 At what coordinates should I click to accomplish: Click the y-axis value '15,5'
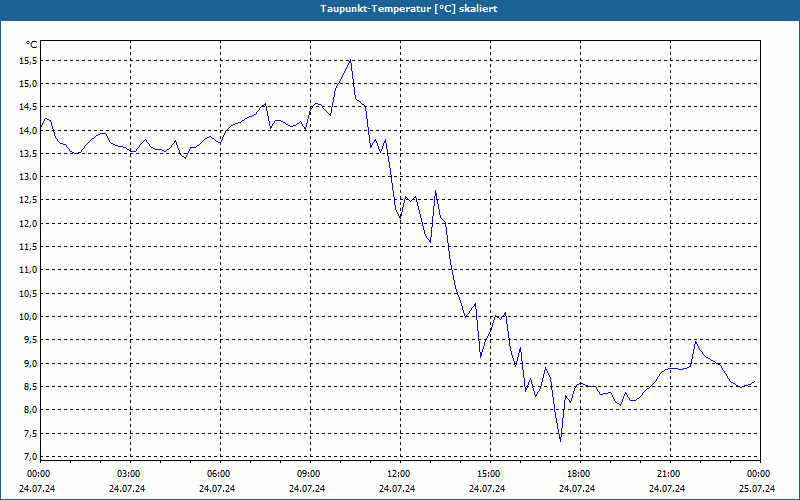(x=29, y=61)
